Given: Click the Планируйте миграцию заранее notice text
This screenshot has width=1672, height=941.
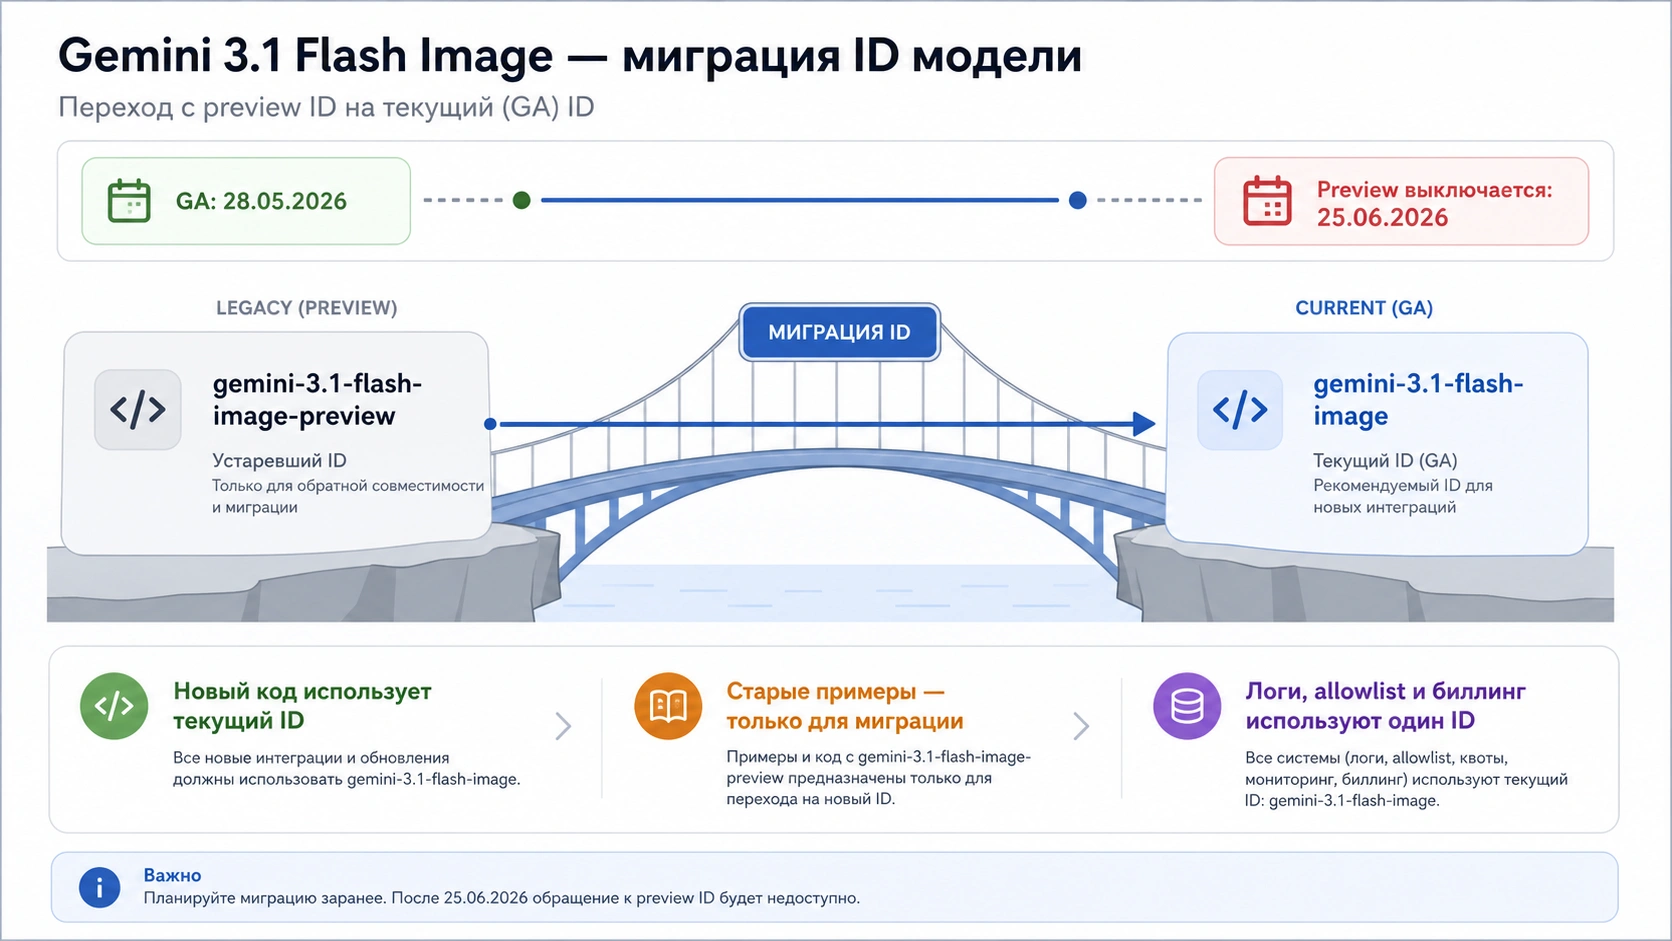Looking at the screenshot, I should coord(501,898).
